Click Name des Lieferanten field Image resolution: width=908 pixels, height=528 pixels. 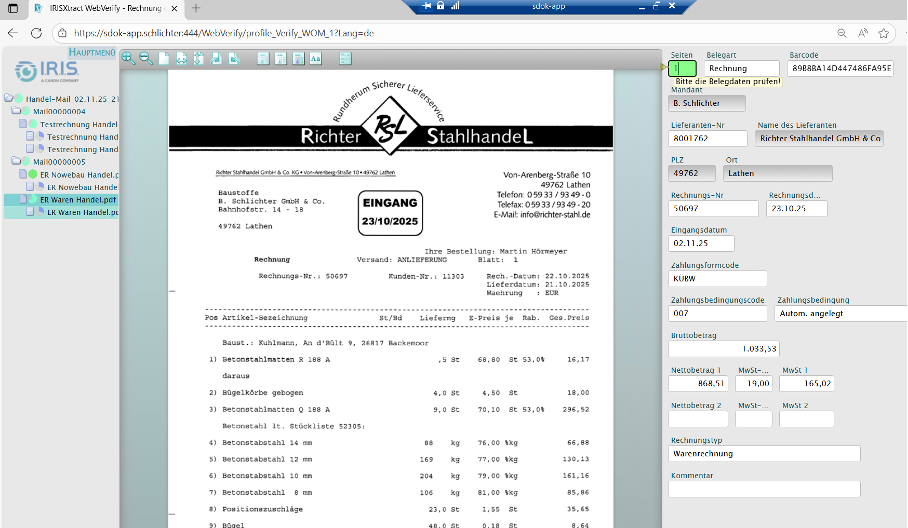pos(819,138)
